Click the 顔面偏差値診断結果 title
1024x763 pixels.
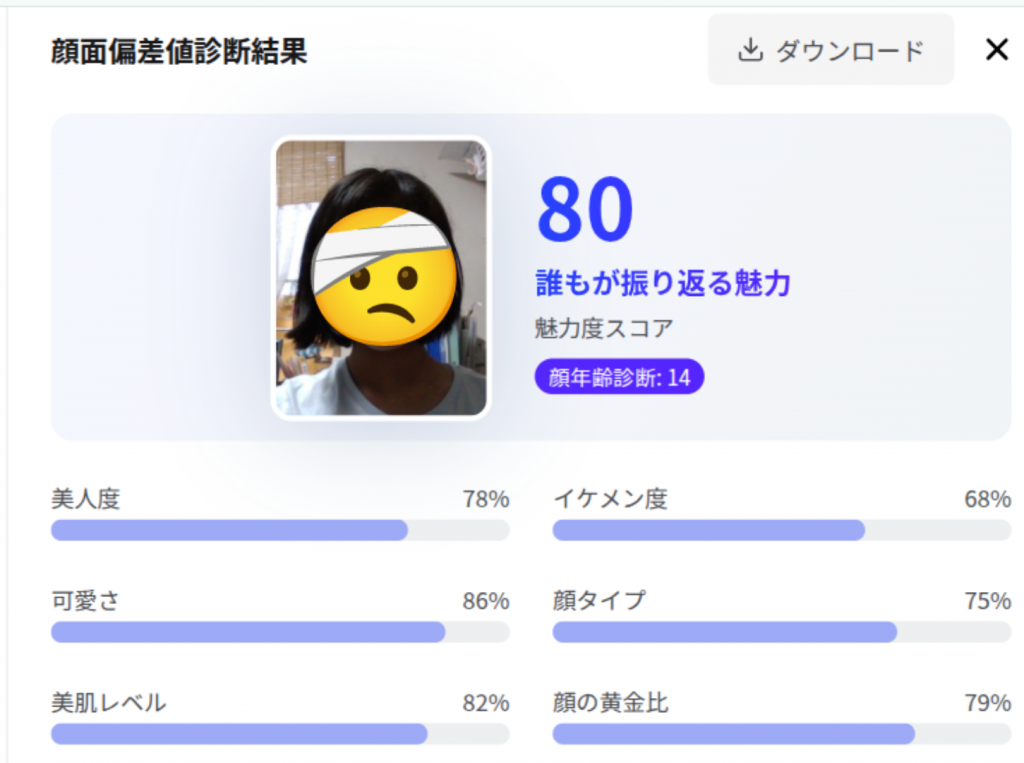[179, 51]
